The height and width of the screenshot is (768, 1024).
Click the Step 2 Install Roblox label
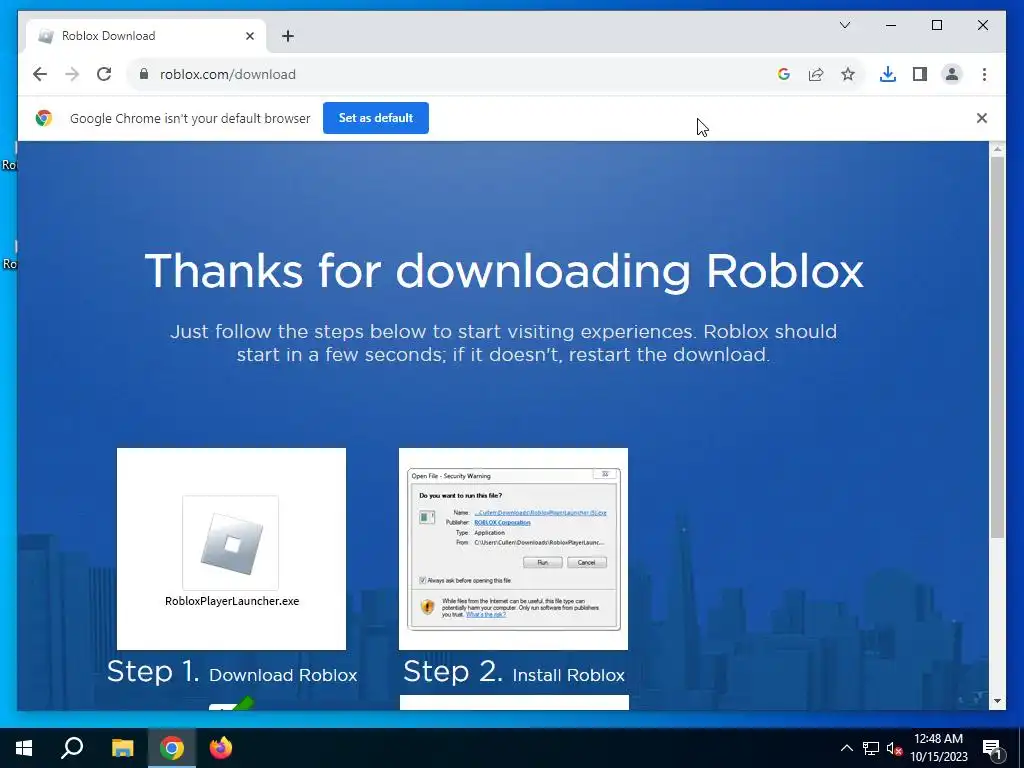(x=514, y=673)
